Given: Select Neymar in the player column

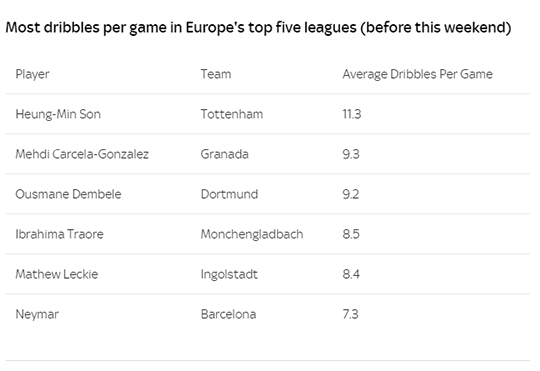Looking at the screenshot, I should point(37,315).
